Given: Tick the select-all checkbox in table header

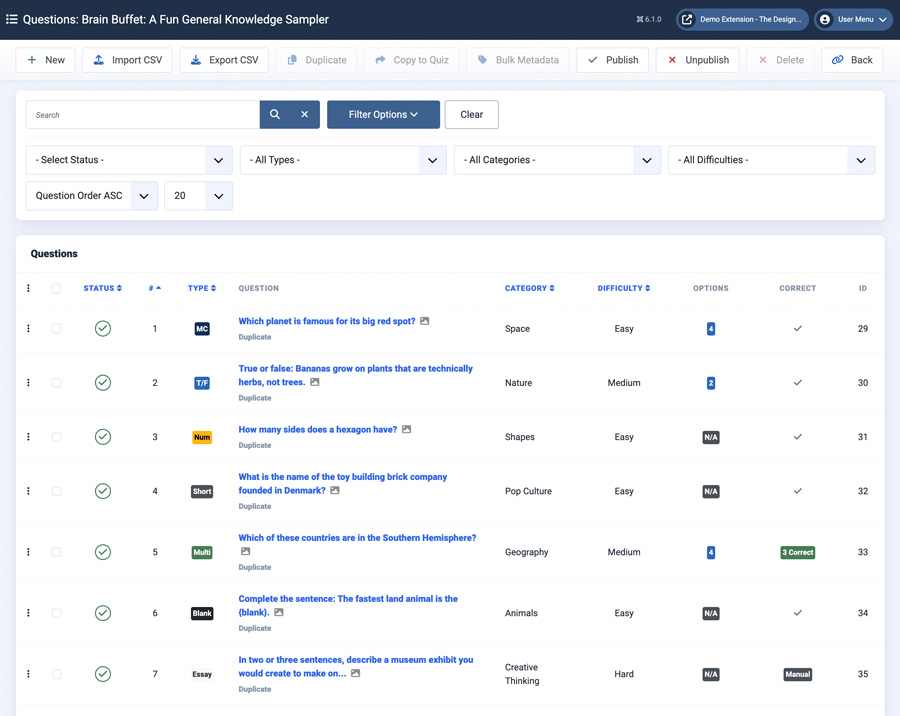Looking at the screenshot, I should pyautogui.click(x=56, y=288).
